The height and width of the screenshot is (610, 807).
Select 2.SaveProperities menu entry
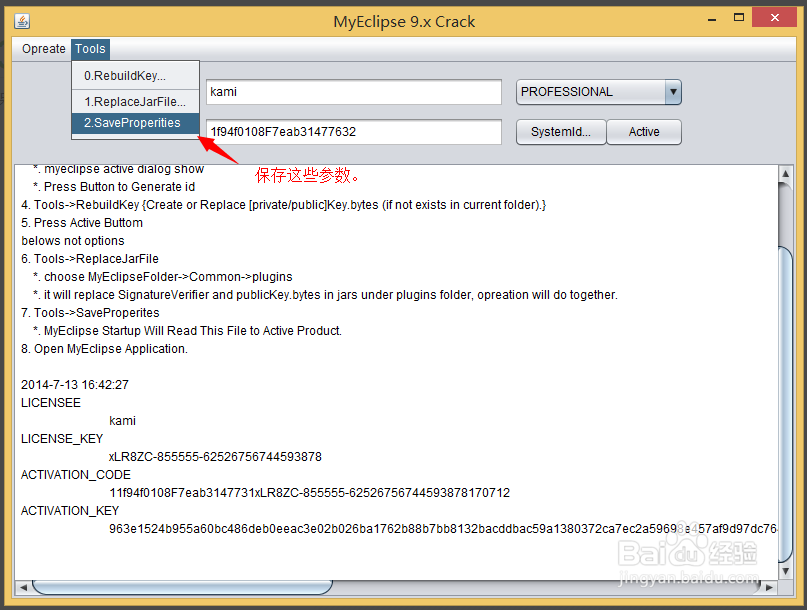point(135,123)
